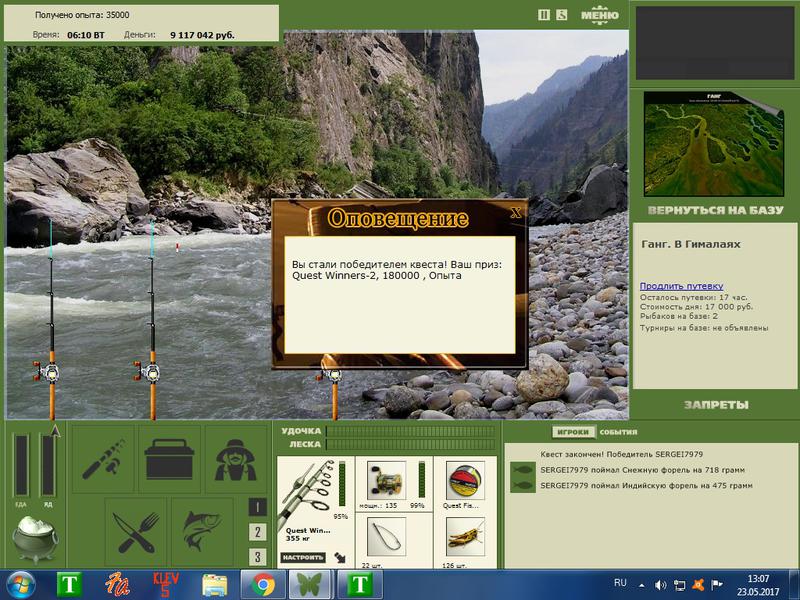Click the quest winner notification message text
800x600 pixels.
pyautogui.click(x=397, y=270)
